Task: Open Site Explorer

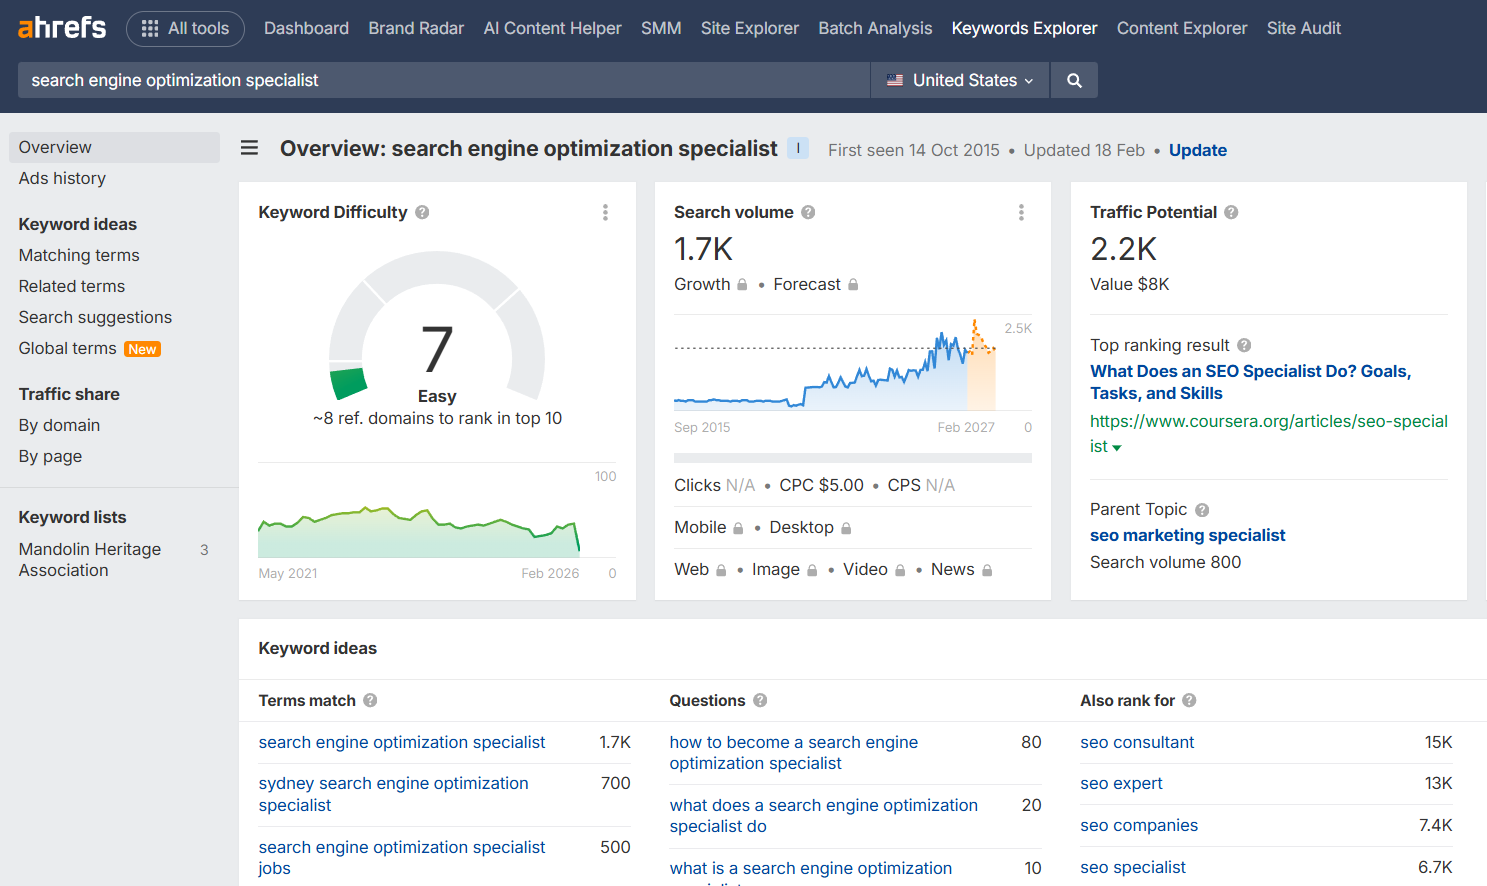Action: pyautogui.click(x=750, y=28)
